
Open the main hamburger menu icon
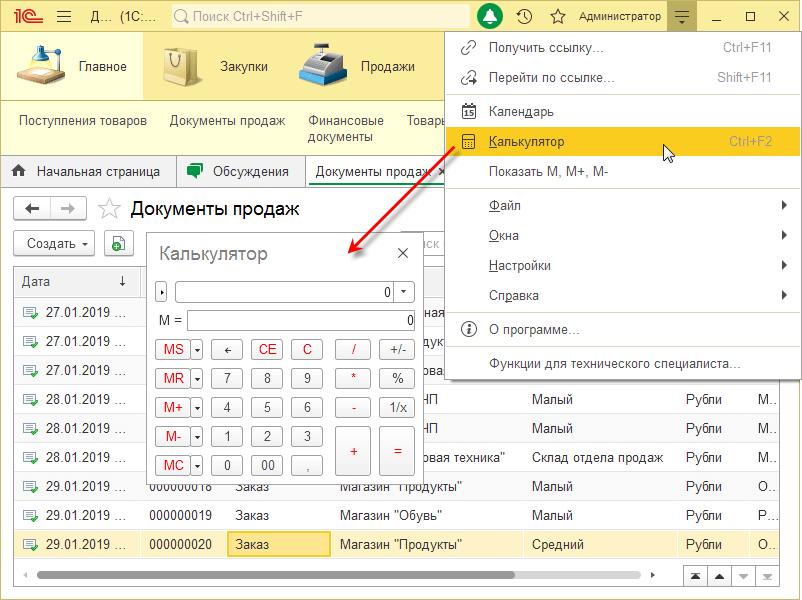(64, 16)
